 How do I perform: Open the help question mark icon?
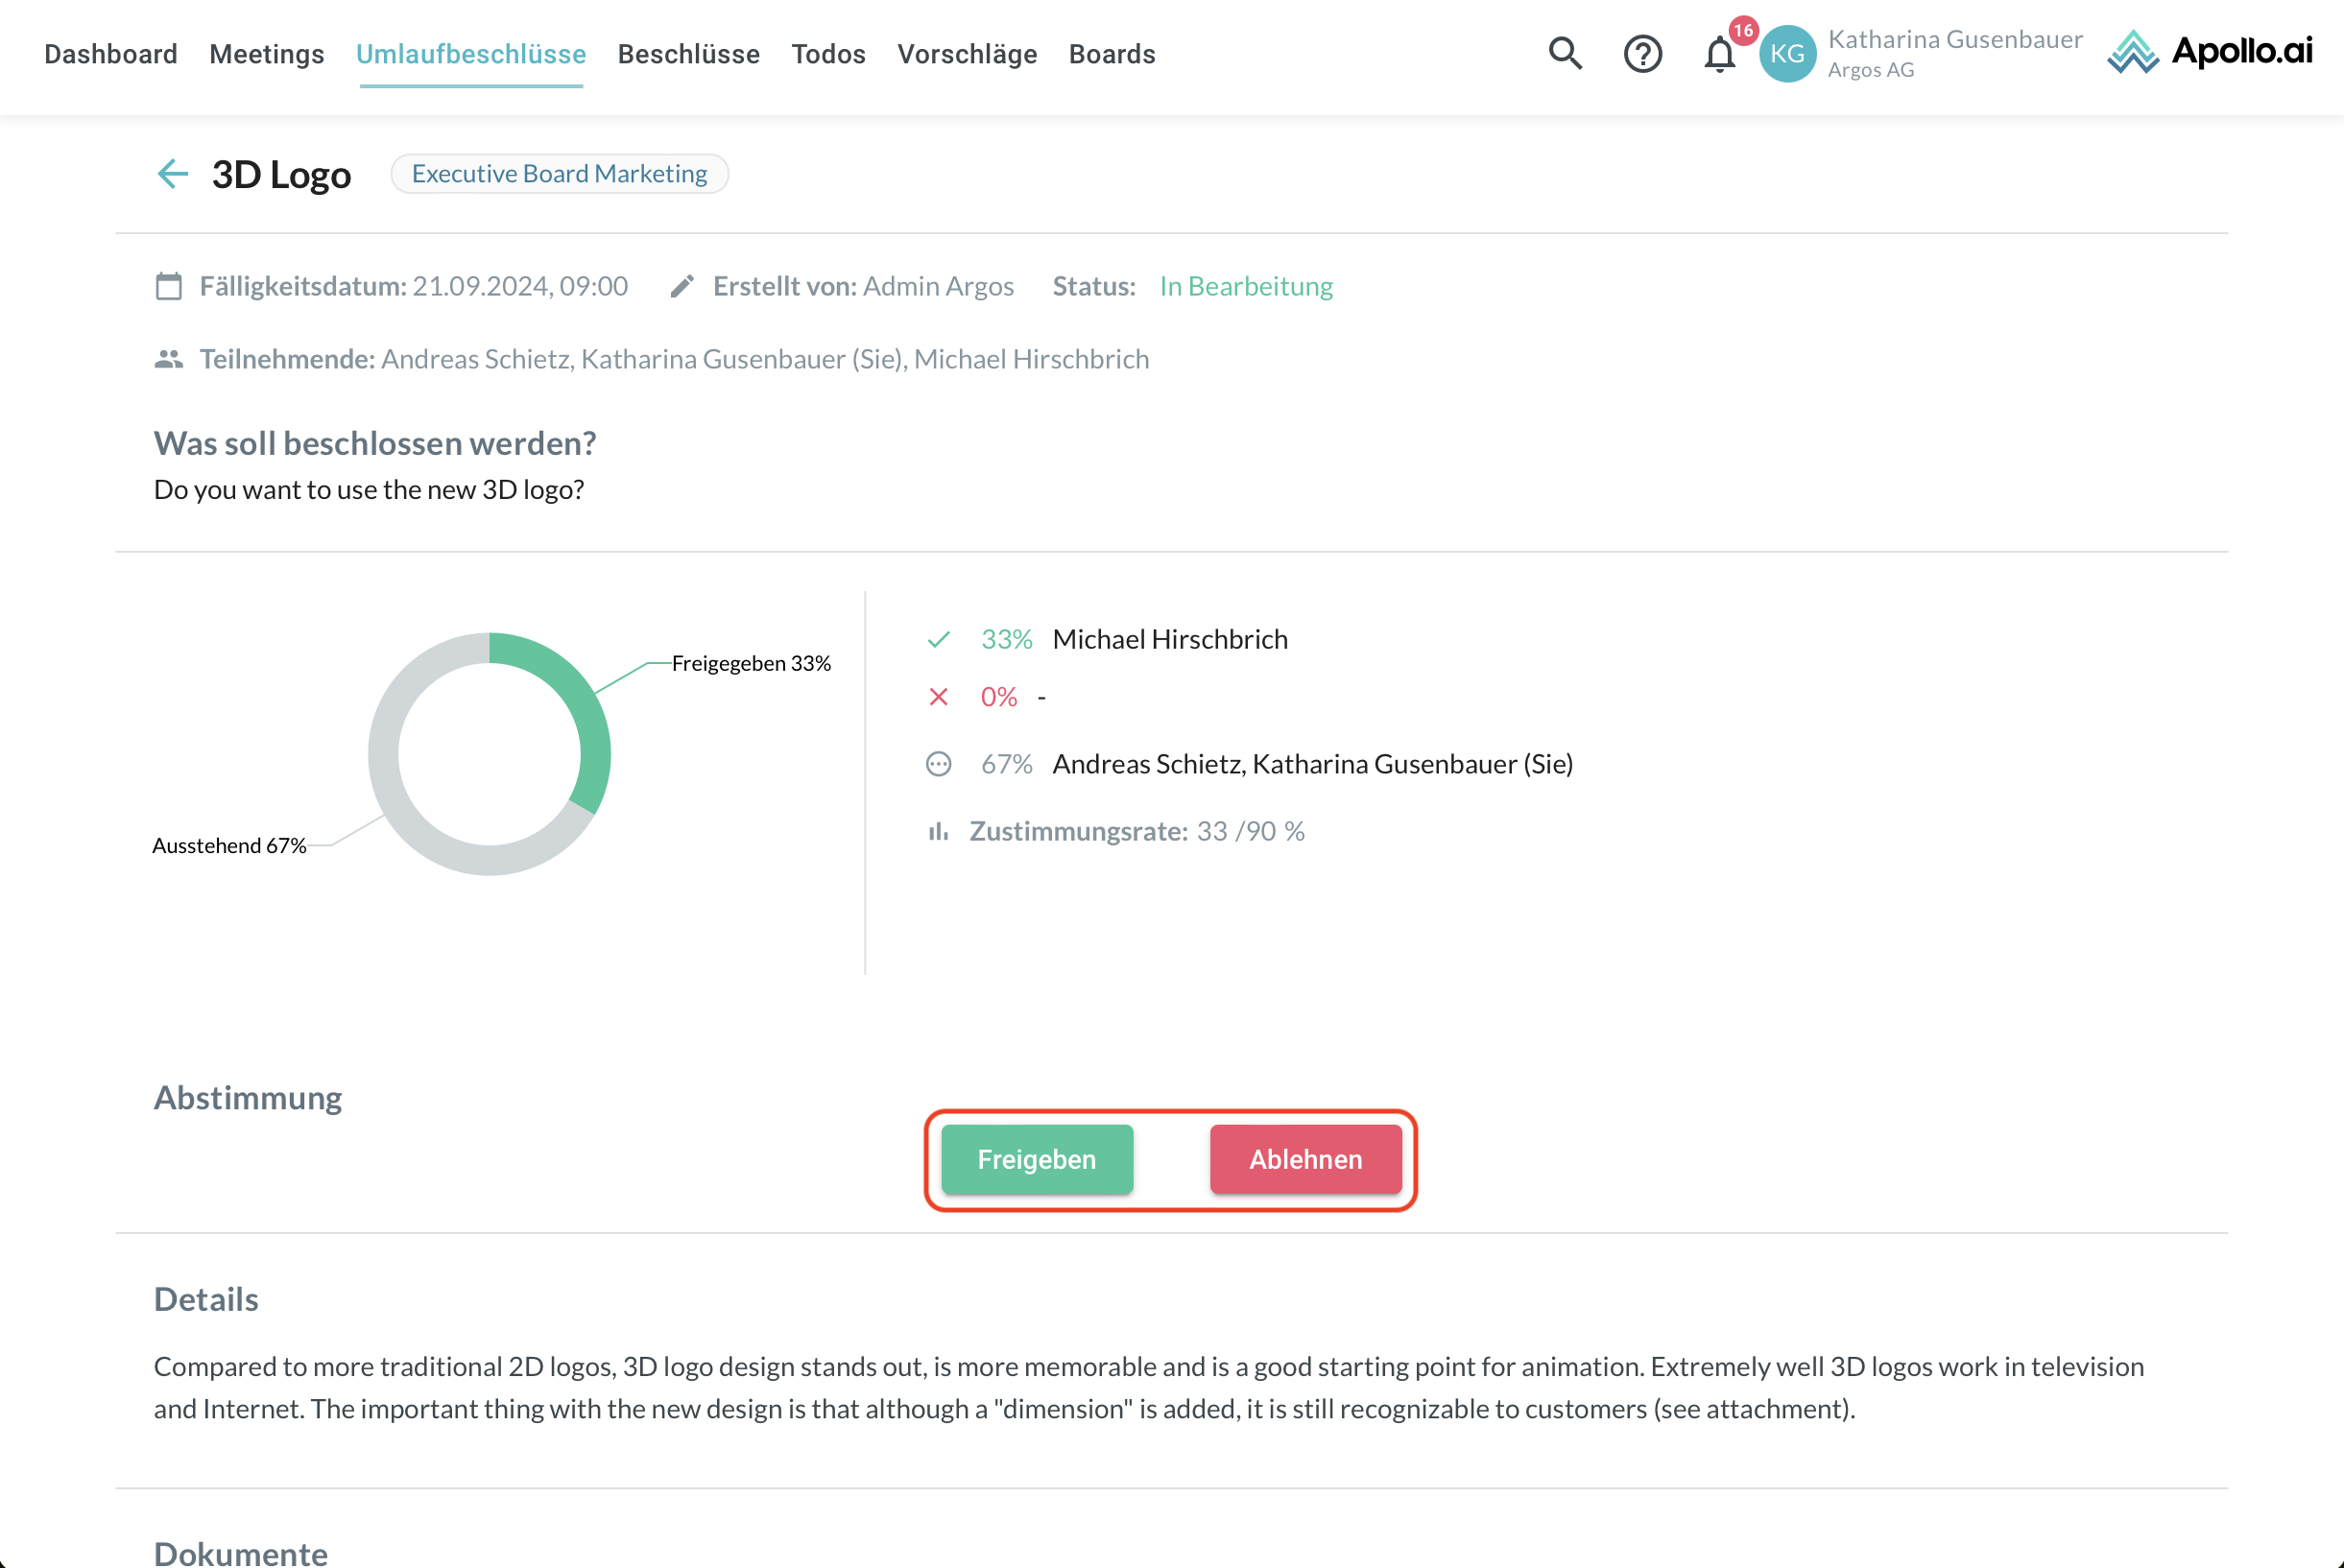point(1642,54)
